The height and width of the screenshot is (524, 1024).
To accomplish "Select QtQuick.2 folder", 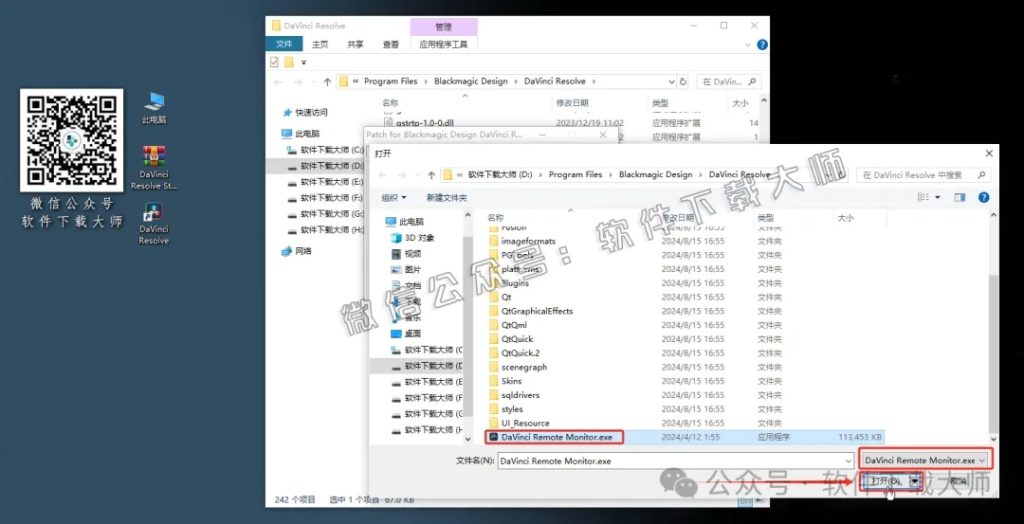I will point(520,353).
